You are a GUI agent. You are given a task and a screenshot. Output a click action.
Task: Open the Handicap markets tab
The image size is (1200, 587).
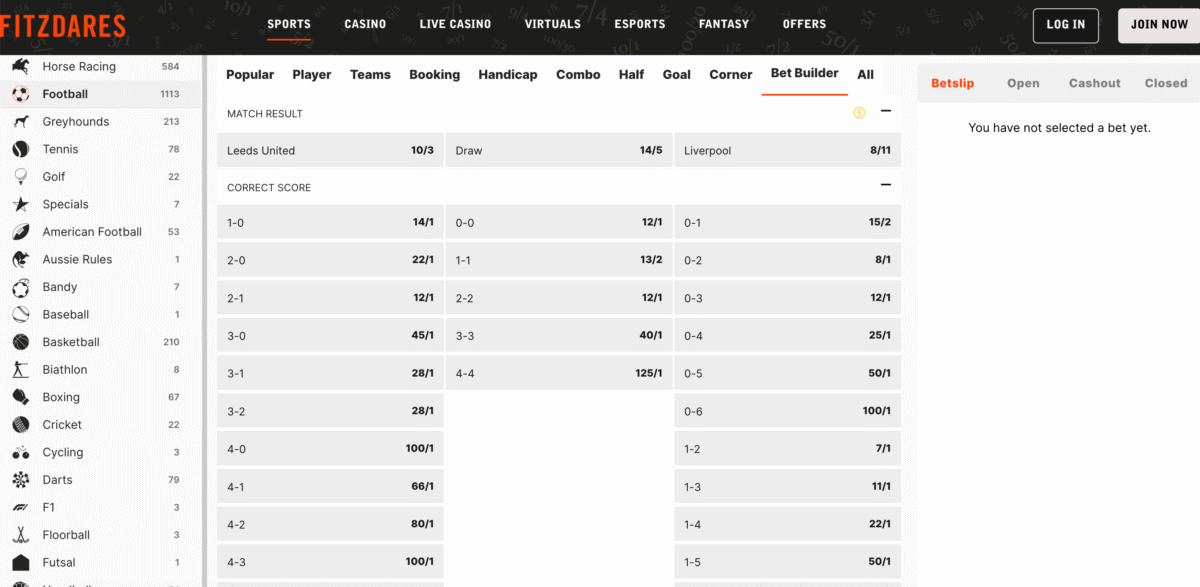pos(507,75)
